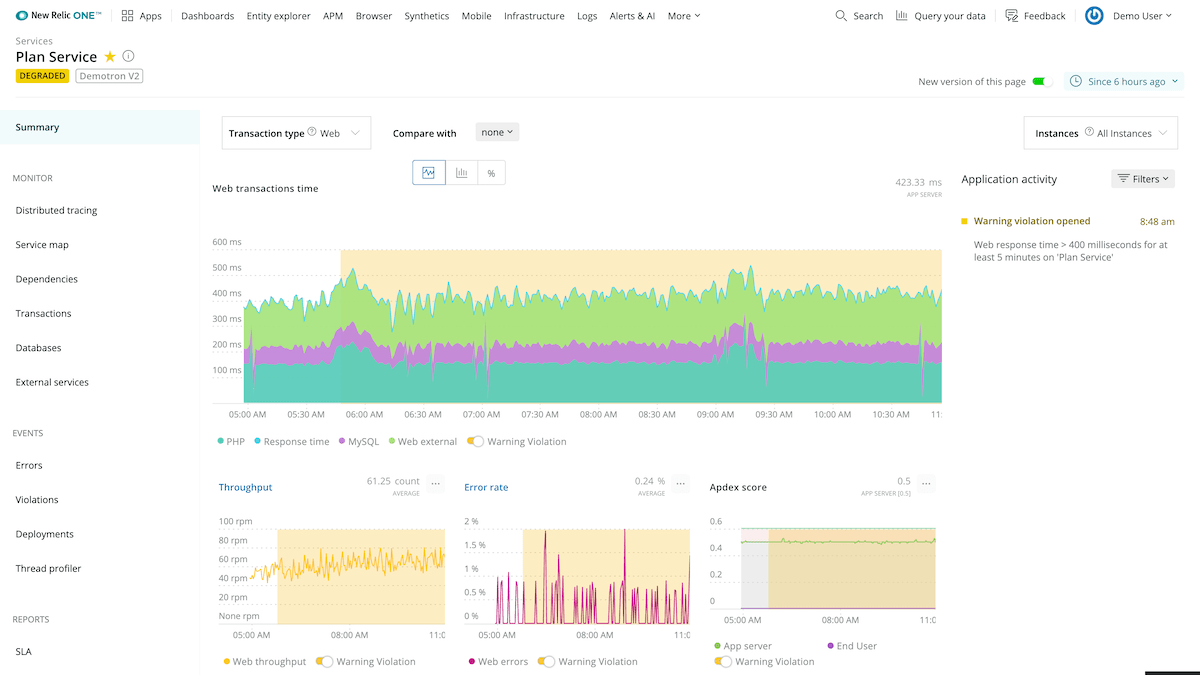The width and height of the screenshot is (1200, 675).
Task: Open the Apps grid icon
Action: point(127,16)
